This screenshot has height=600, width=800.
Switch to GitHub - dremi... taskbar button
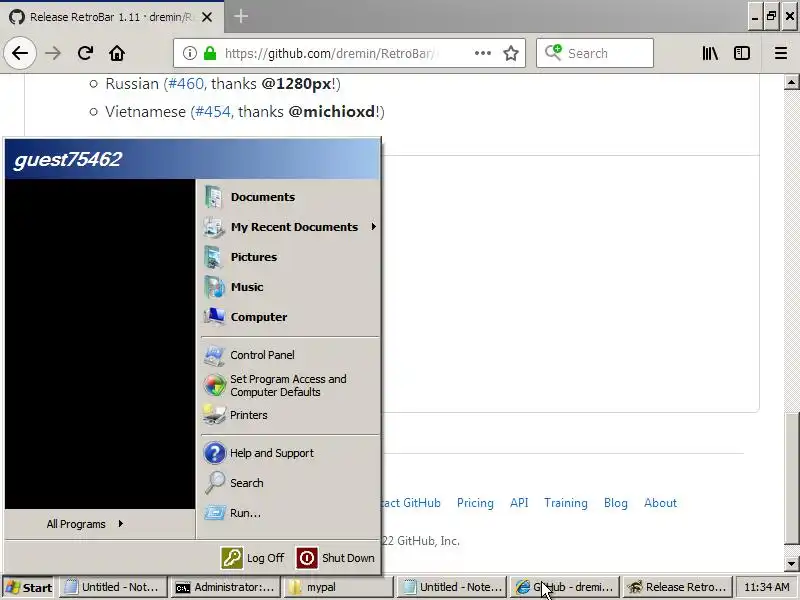(x=564, y=587)
